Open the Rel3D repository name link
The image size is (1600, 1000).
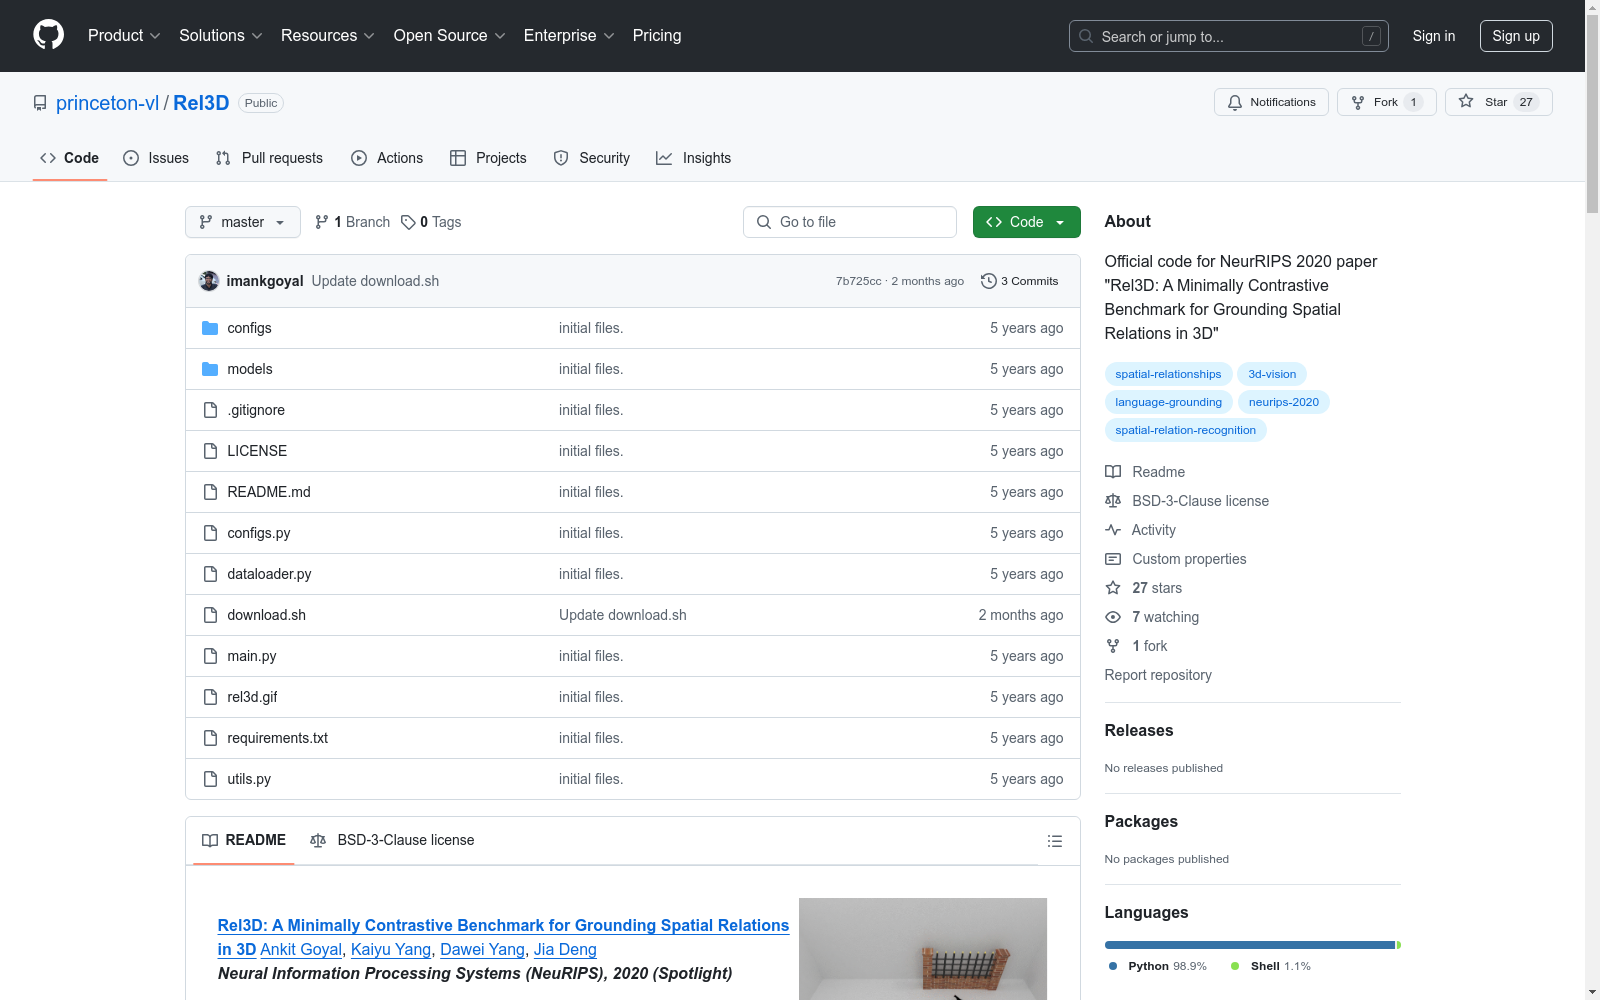201,103
